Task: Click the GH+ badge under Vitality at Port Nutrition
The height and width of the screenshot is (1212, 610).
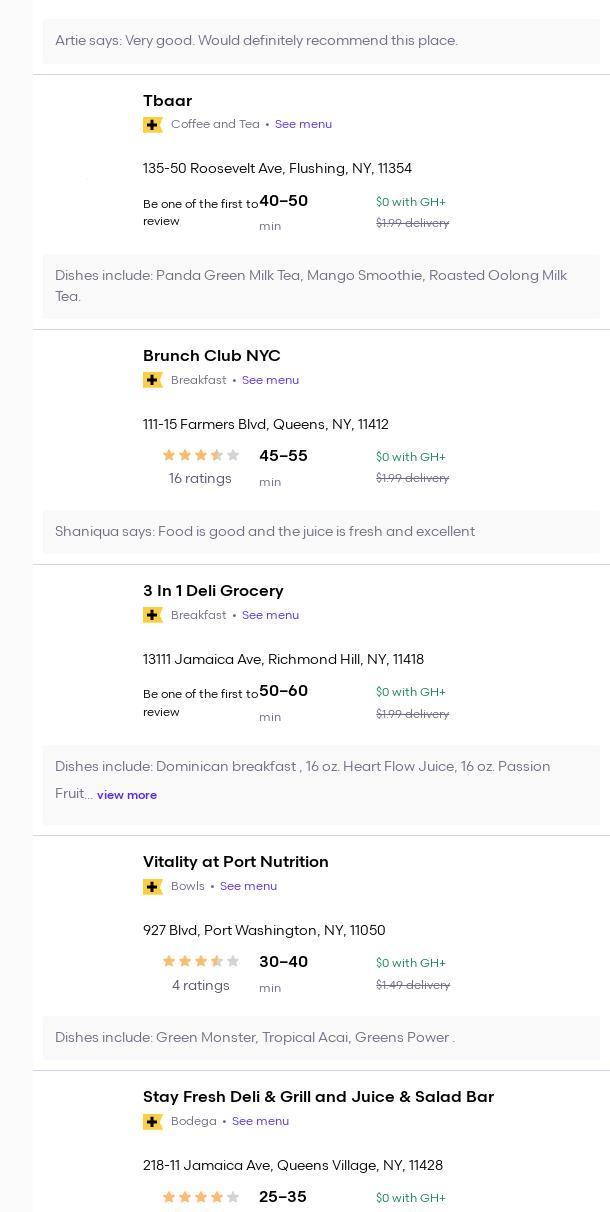Action: 153,887
